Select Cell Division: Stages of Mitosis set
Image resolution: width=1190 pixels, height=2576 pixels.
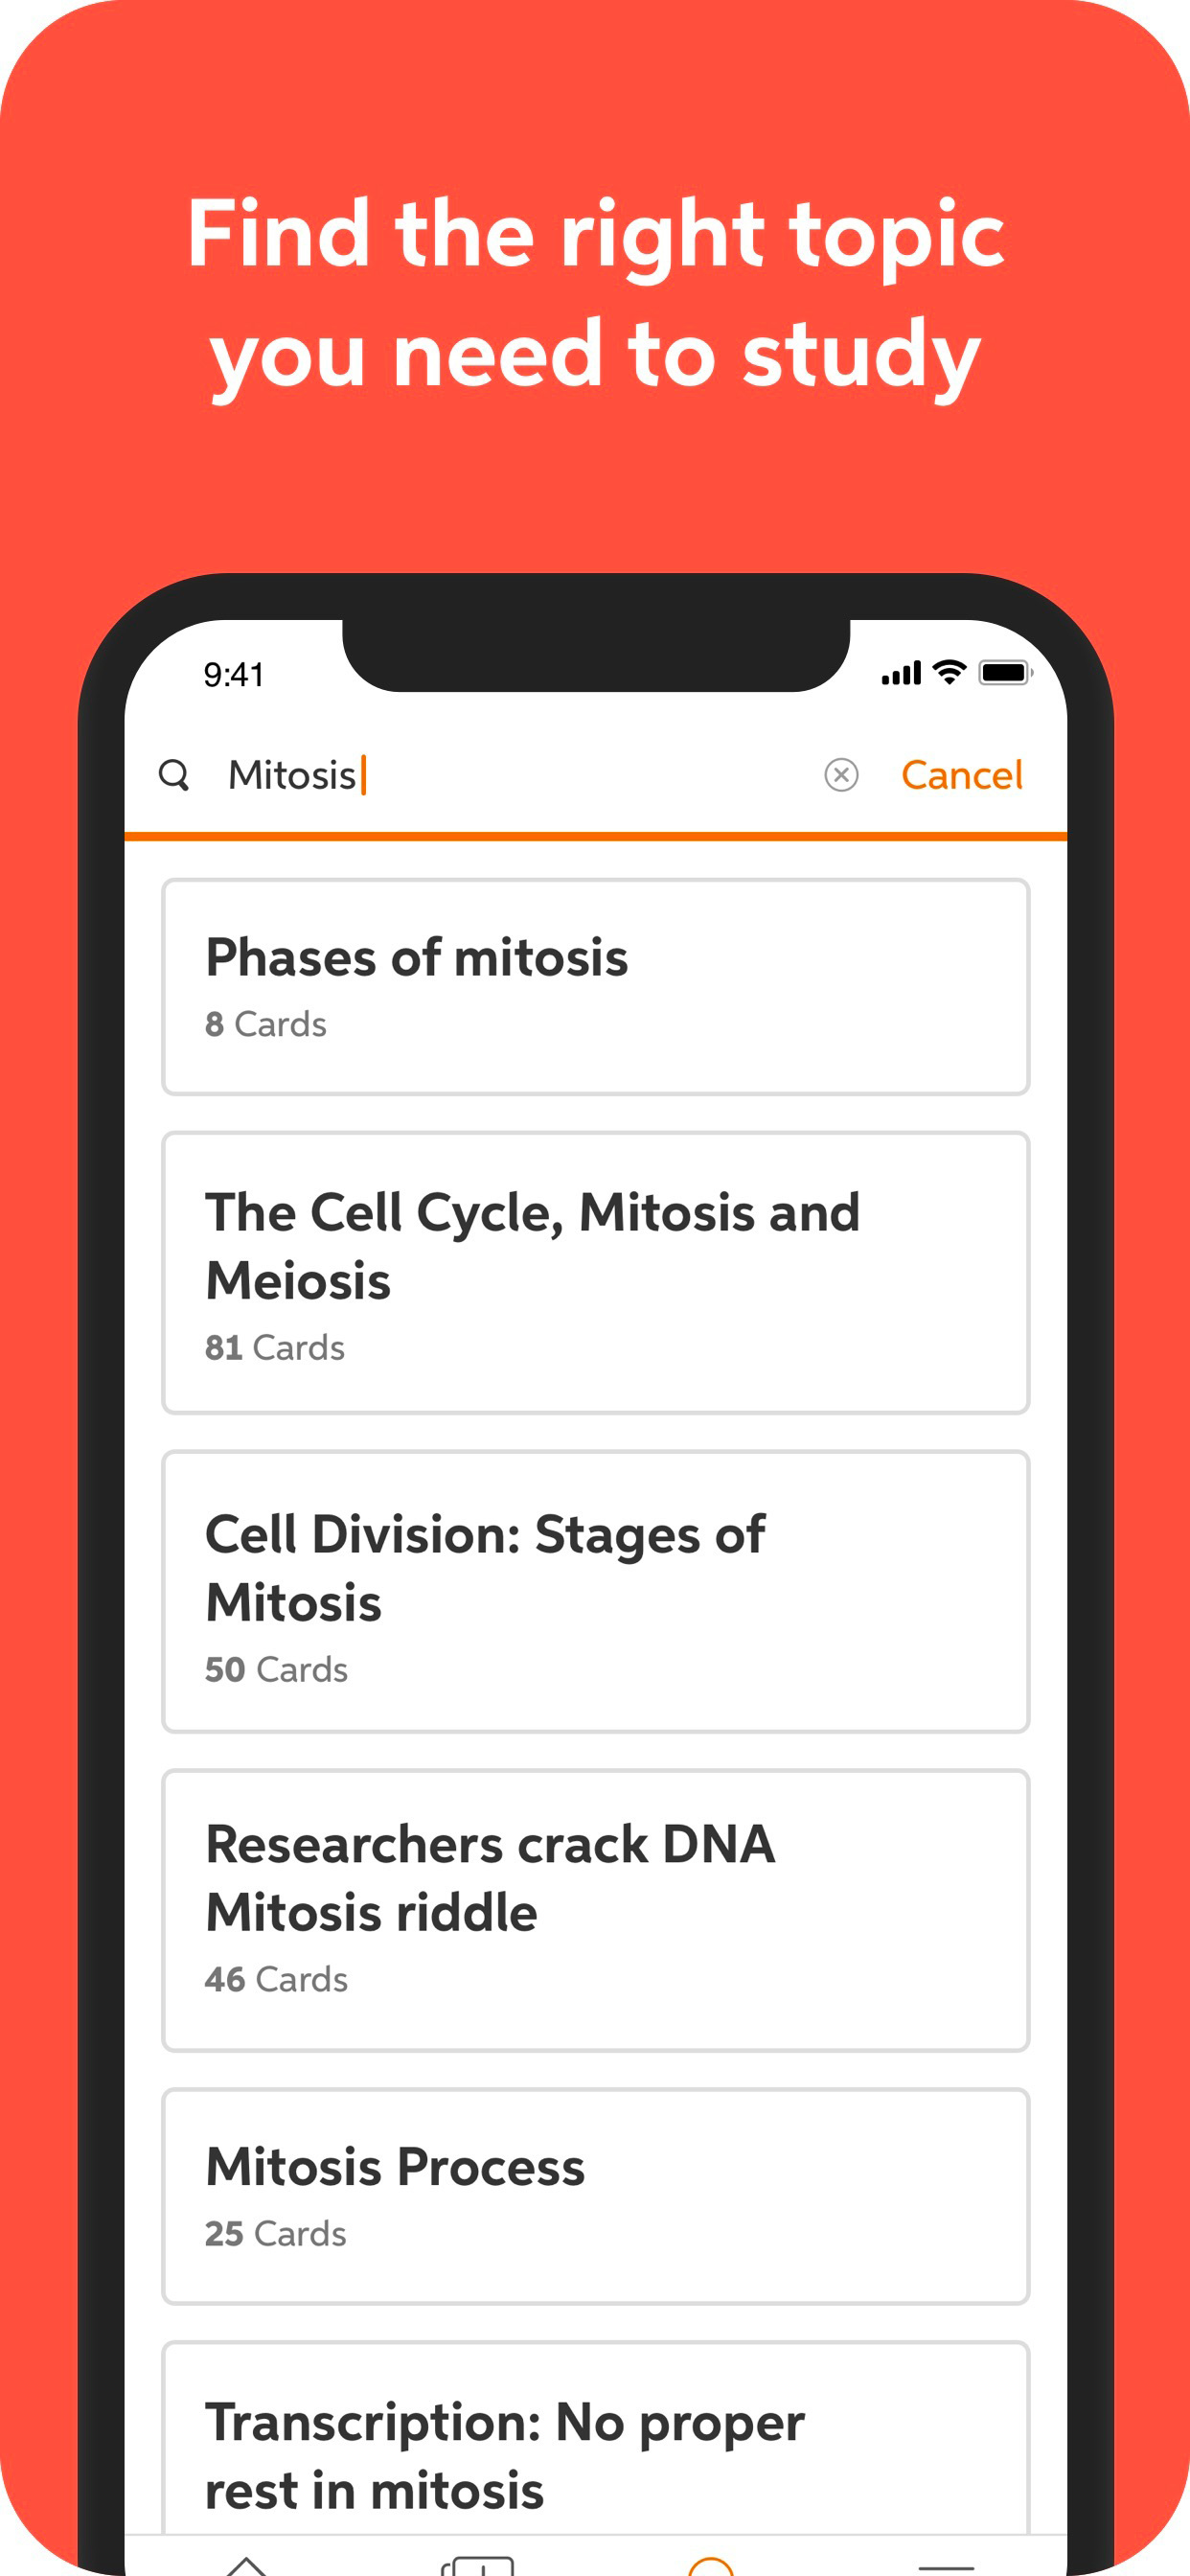(x=595, y=1591)
